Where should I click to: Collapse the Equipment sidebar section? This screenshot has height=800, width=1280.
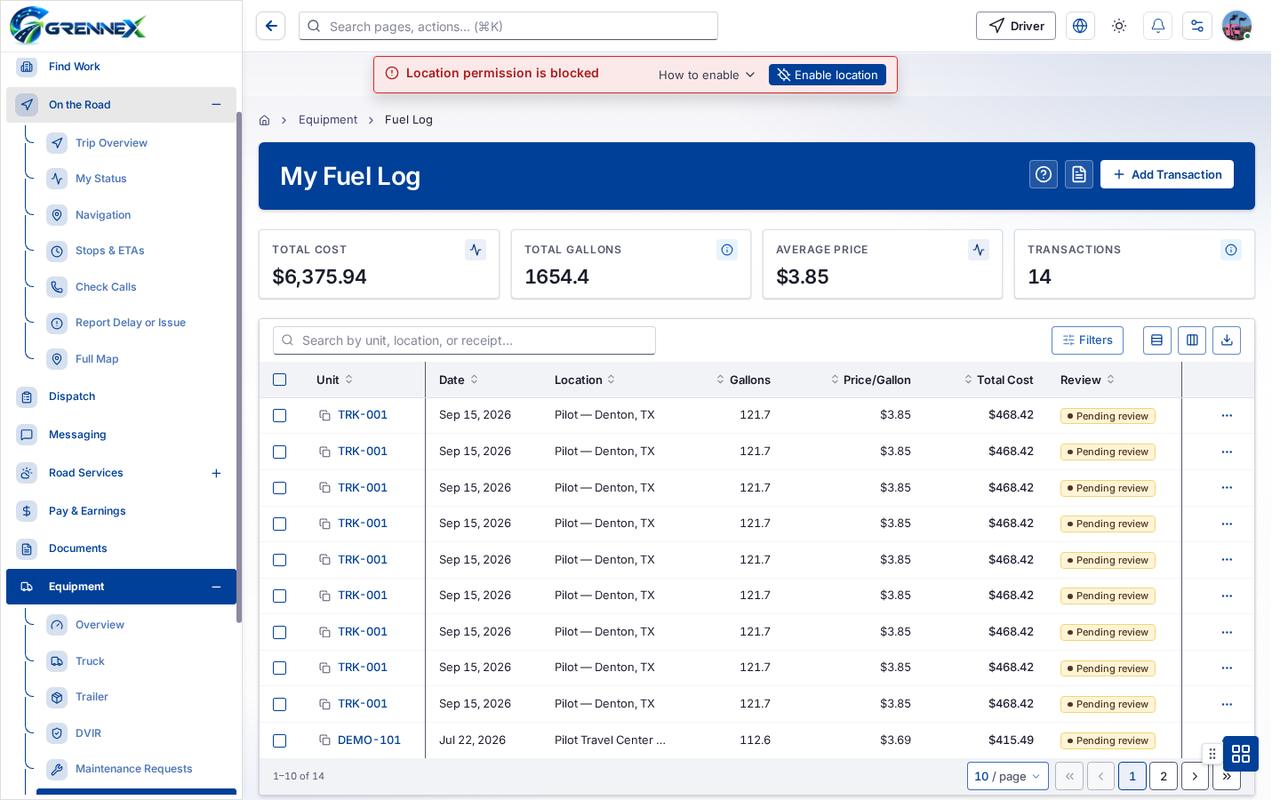[216, 587]
